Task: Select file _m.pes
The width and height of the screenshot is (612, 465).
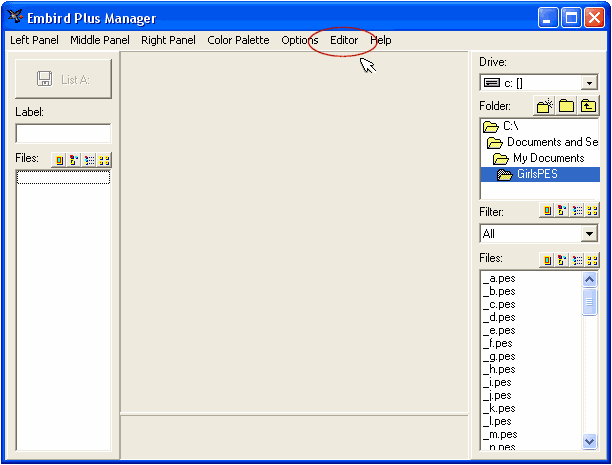Action: (500, 434)
